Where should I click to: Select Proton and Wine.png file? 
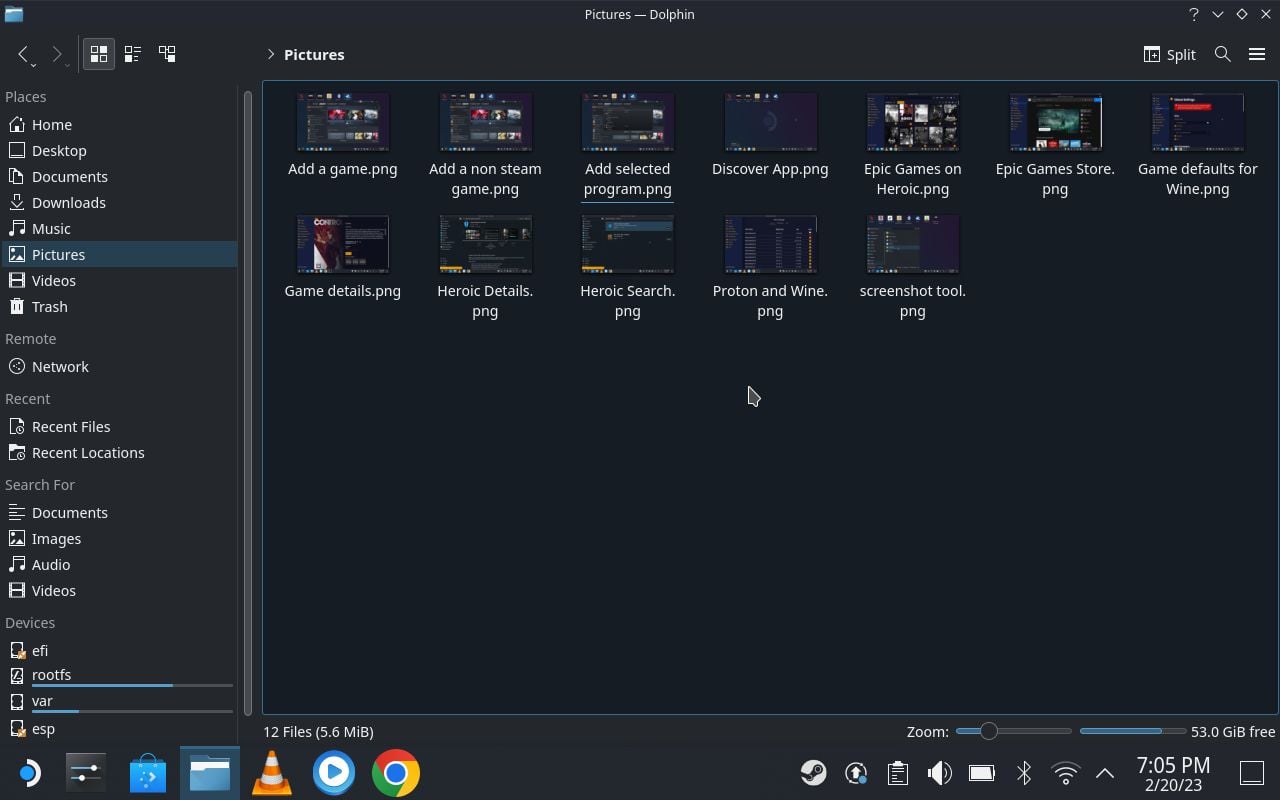(770, 268)
